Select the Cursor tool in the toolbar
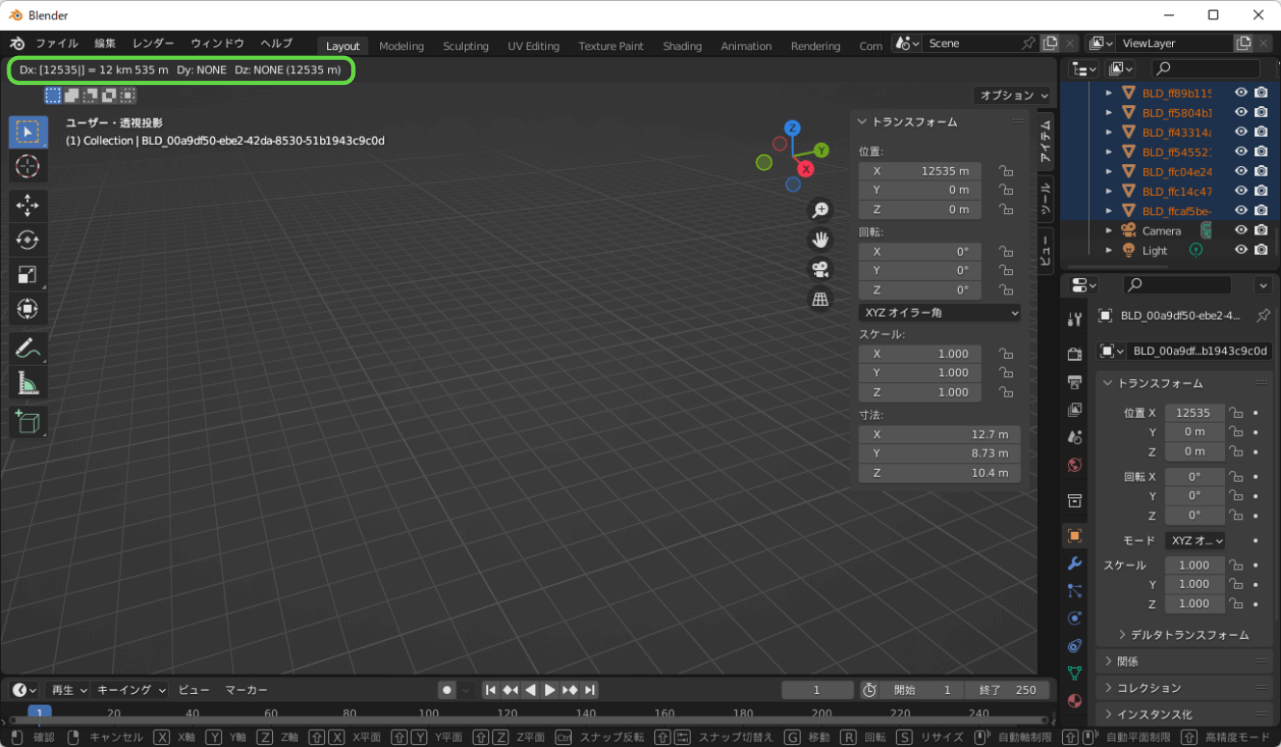 28,167
